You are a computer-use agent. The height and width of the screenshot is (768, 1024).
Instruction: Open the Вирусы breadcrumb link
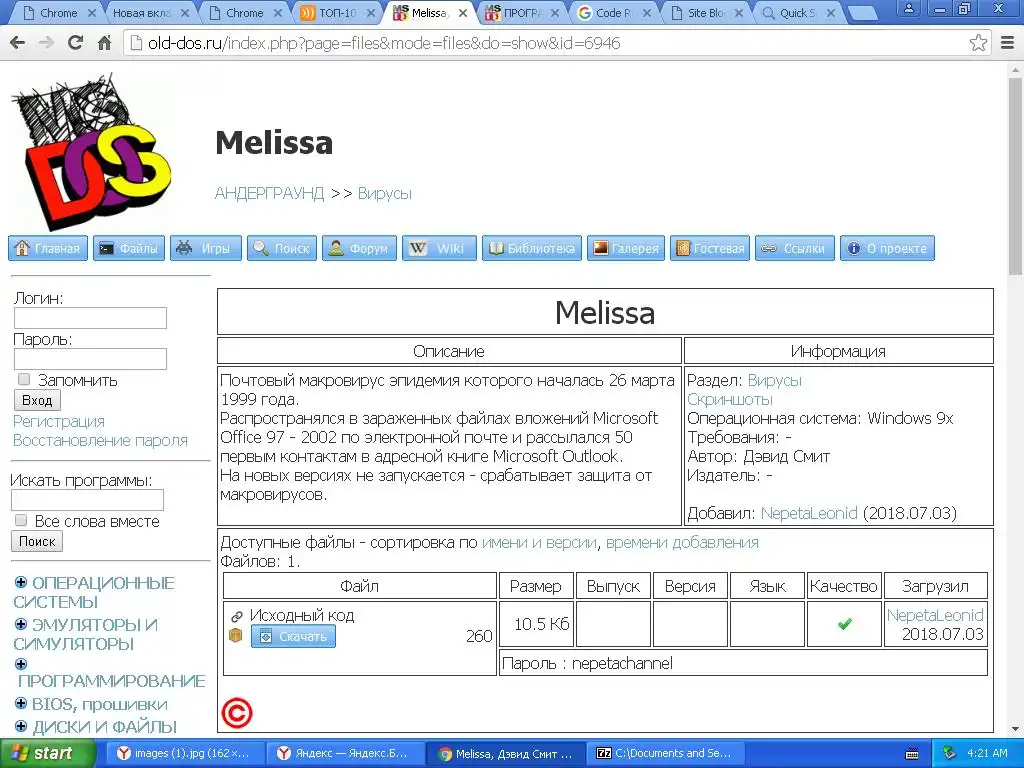tap(385, 193)
